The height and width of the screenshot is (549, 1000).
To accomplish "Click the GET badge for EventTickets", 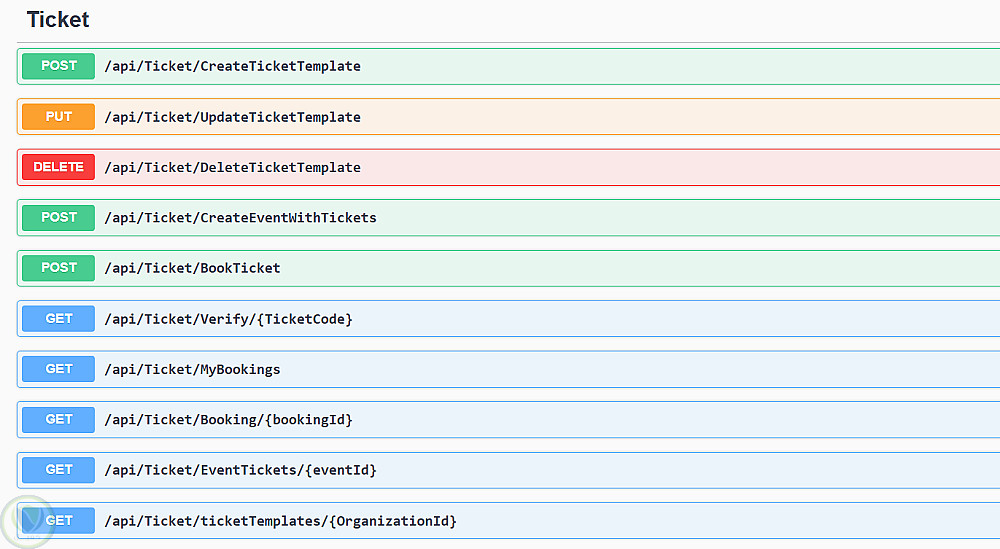I will 59,470.
